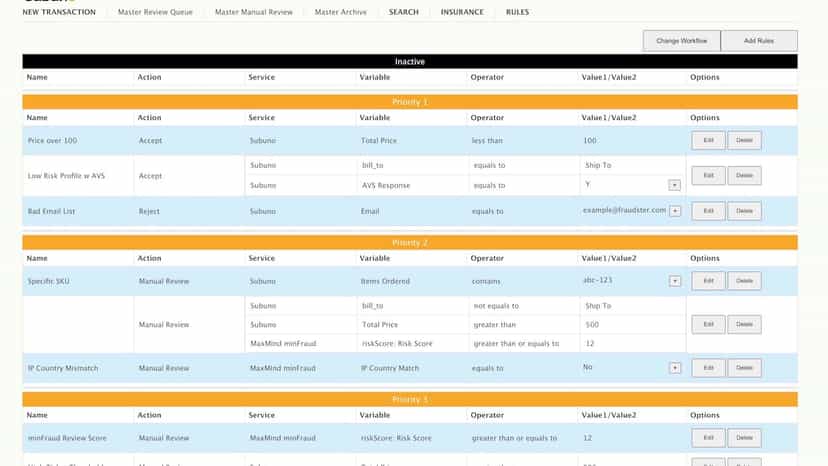Image resolution: width=828 pixels, height=466 pixels.
Task: Click the IP Country Match variable cell
Action: pos(390,368)
